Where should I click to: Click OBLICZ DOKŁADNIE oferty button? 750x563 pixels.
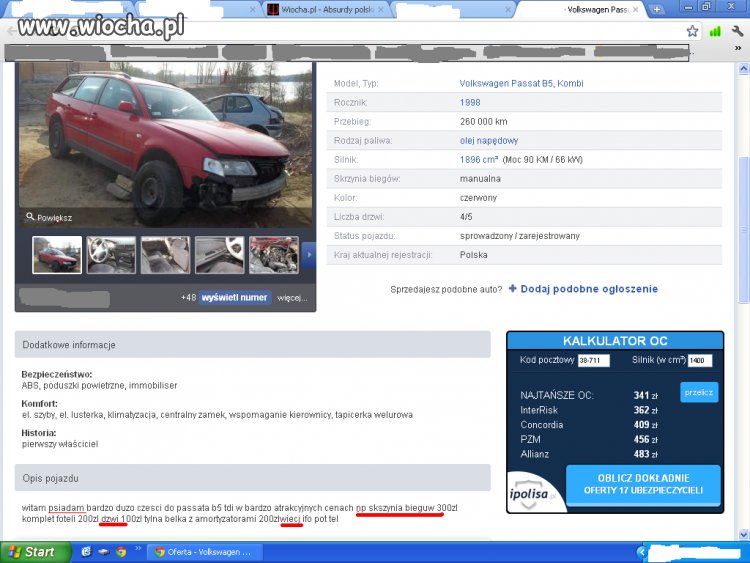[x=643, y=485]
